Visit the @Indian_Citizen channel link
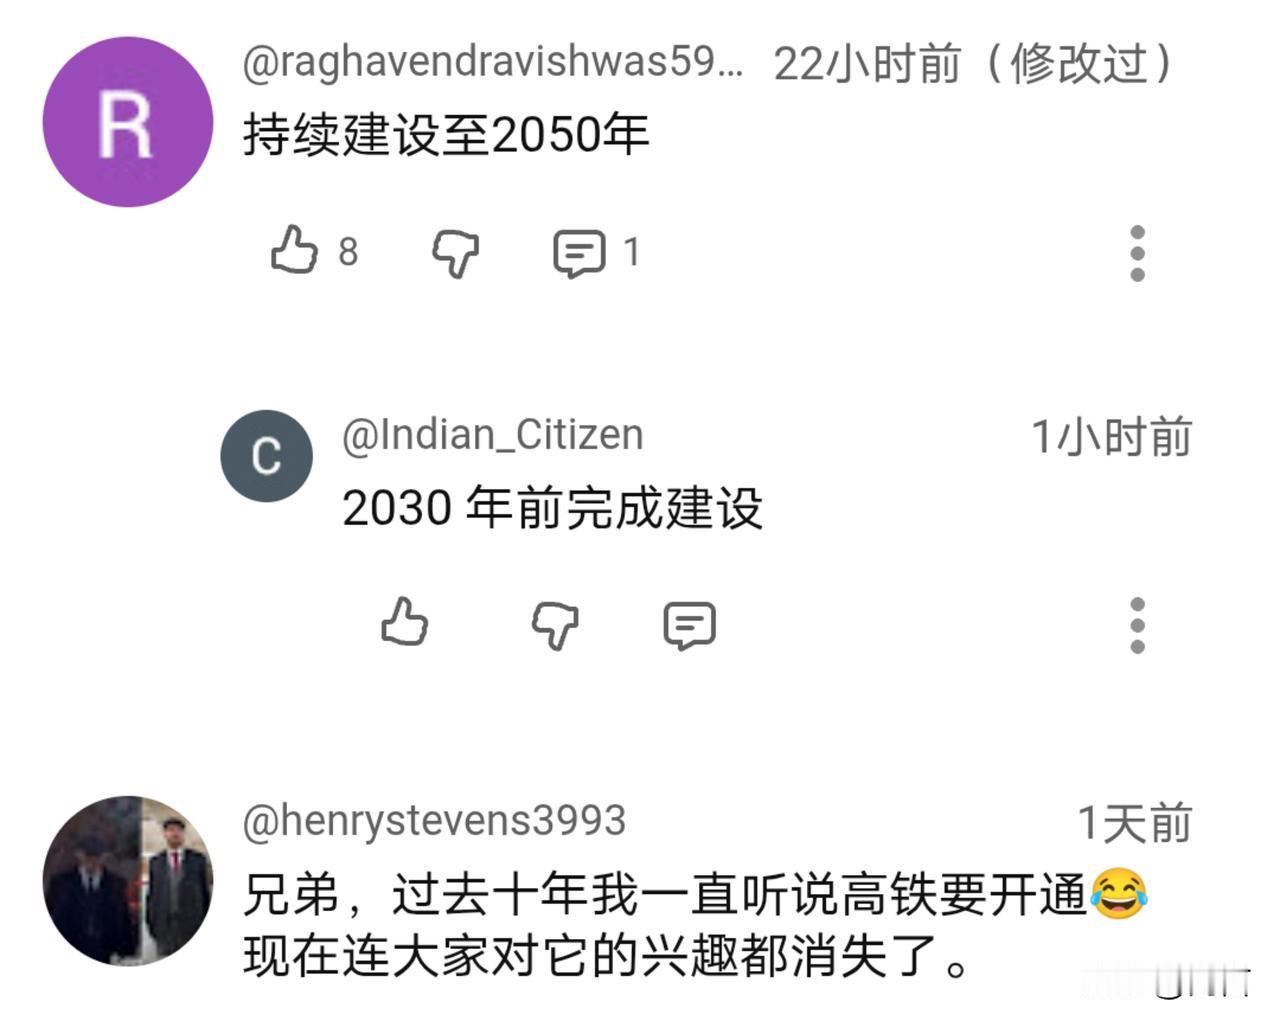The image size is (1280, 1026). click(492, 436)
